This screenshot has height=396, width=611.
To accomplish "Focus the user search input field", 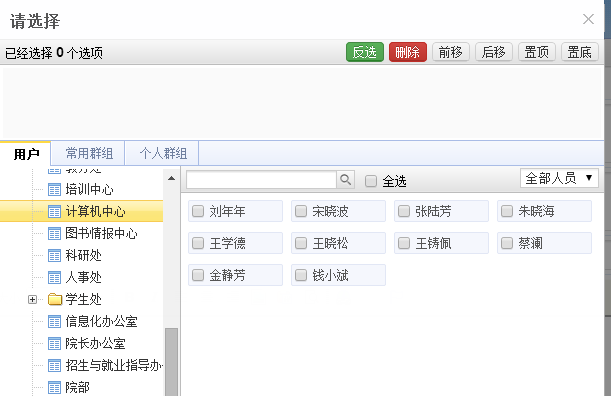I will pos(261,180).
